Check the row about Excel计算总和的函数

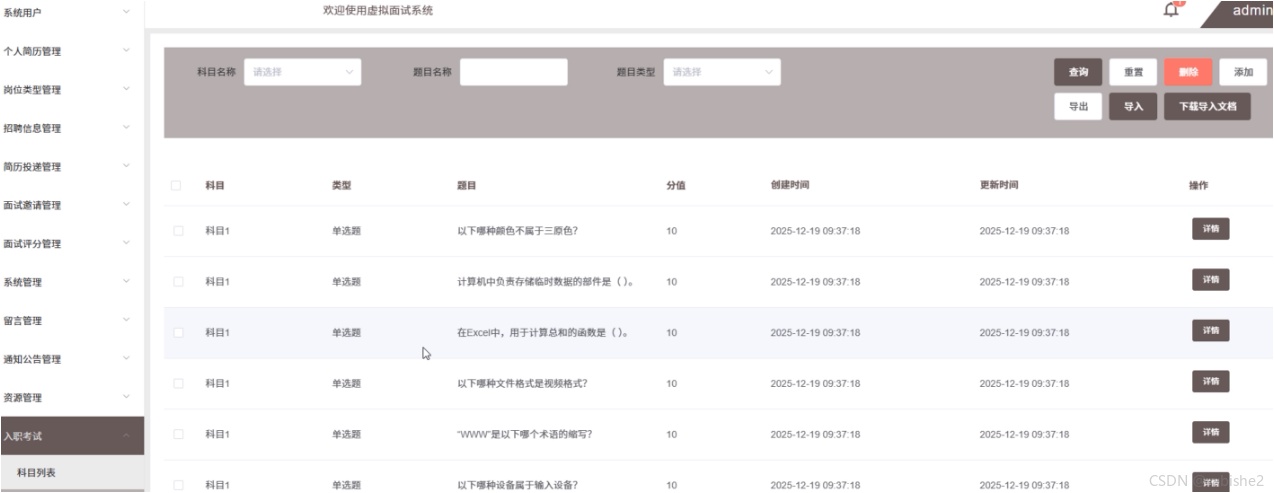click(178, 333)
